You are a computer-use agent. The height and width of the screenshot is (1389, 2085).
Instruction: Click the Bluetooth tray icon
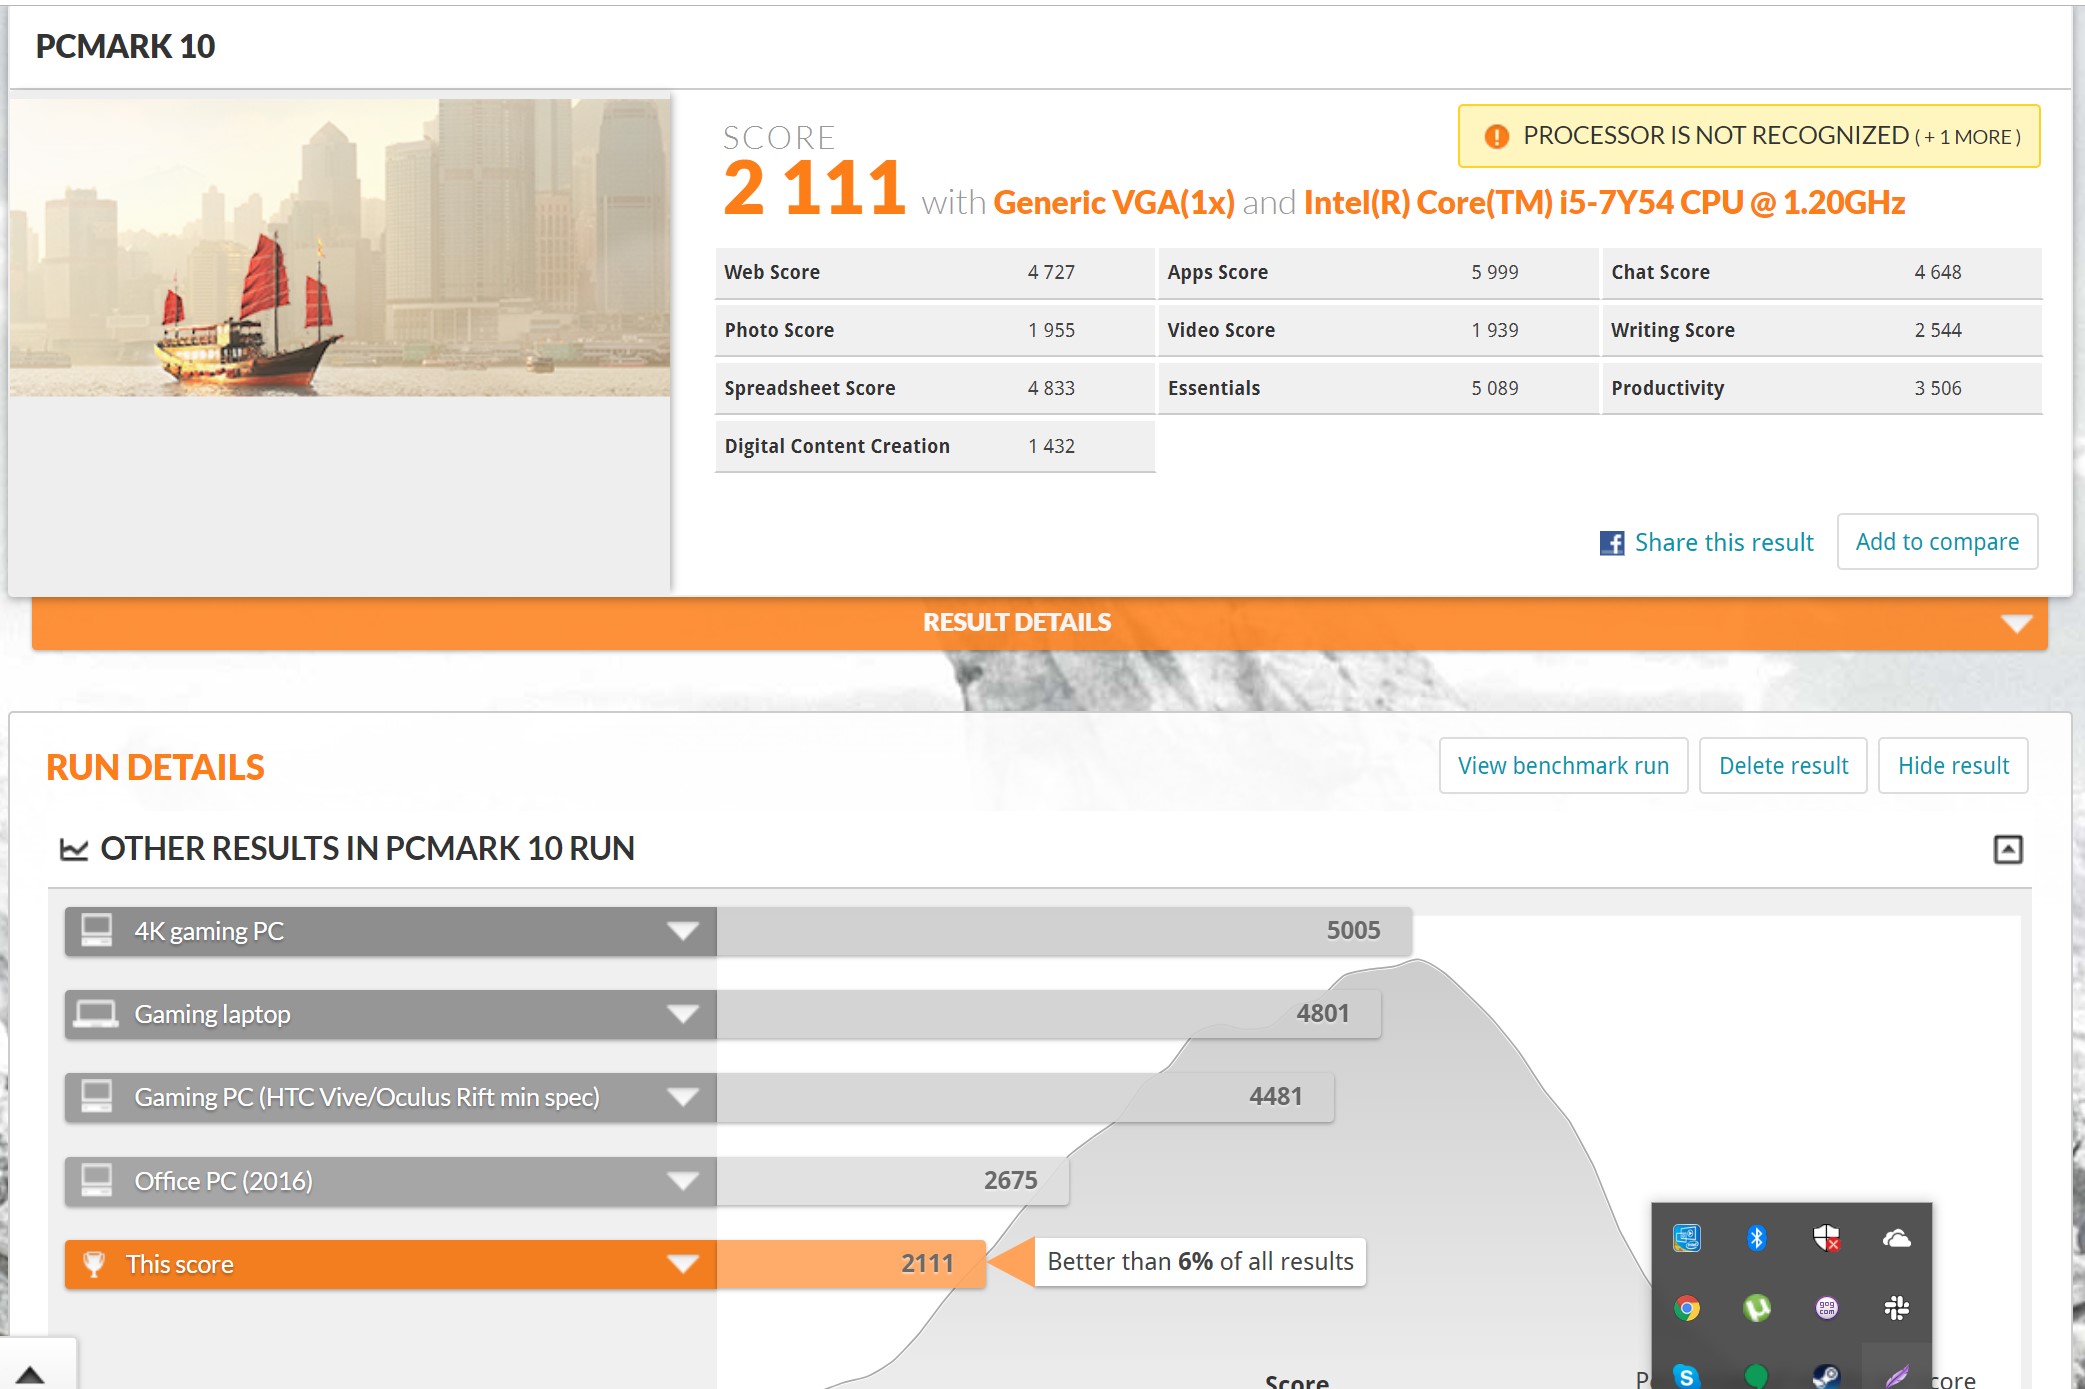[x=1756, y=1238]
